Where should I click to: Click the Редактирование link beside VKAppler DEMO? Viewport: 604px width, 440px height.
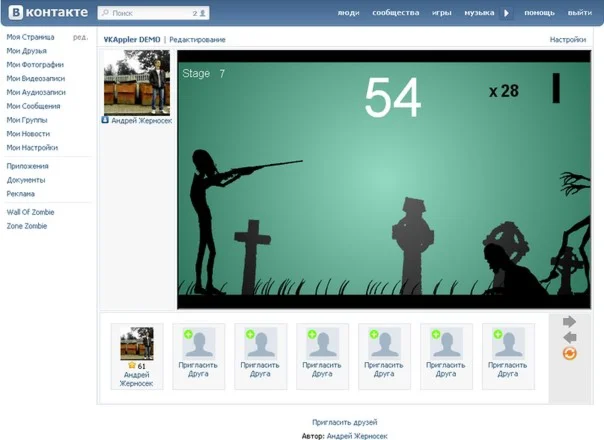[x=197, y=40]
